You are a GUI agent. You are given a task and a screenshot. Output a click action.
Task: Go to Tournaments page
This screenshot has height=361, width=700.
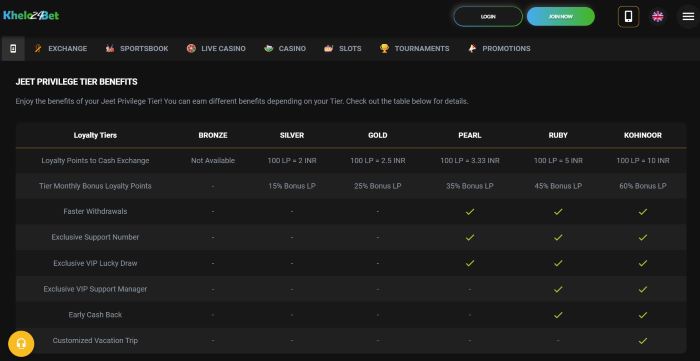click(422, 49)
